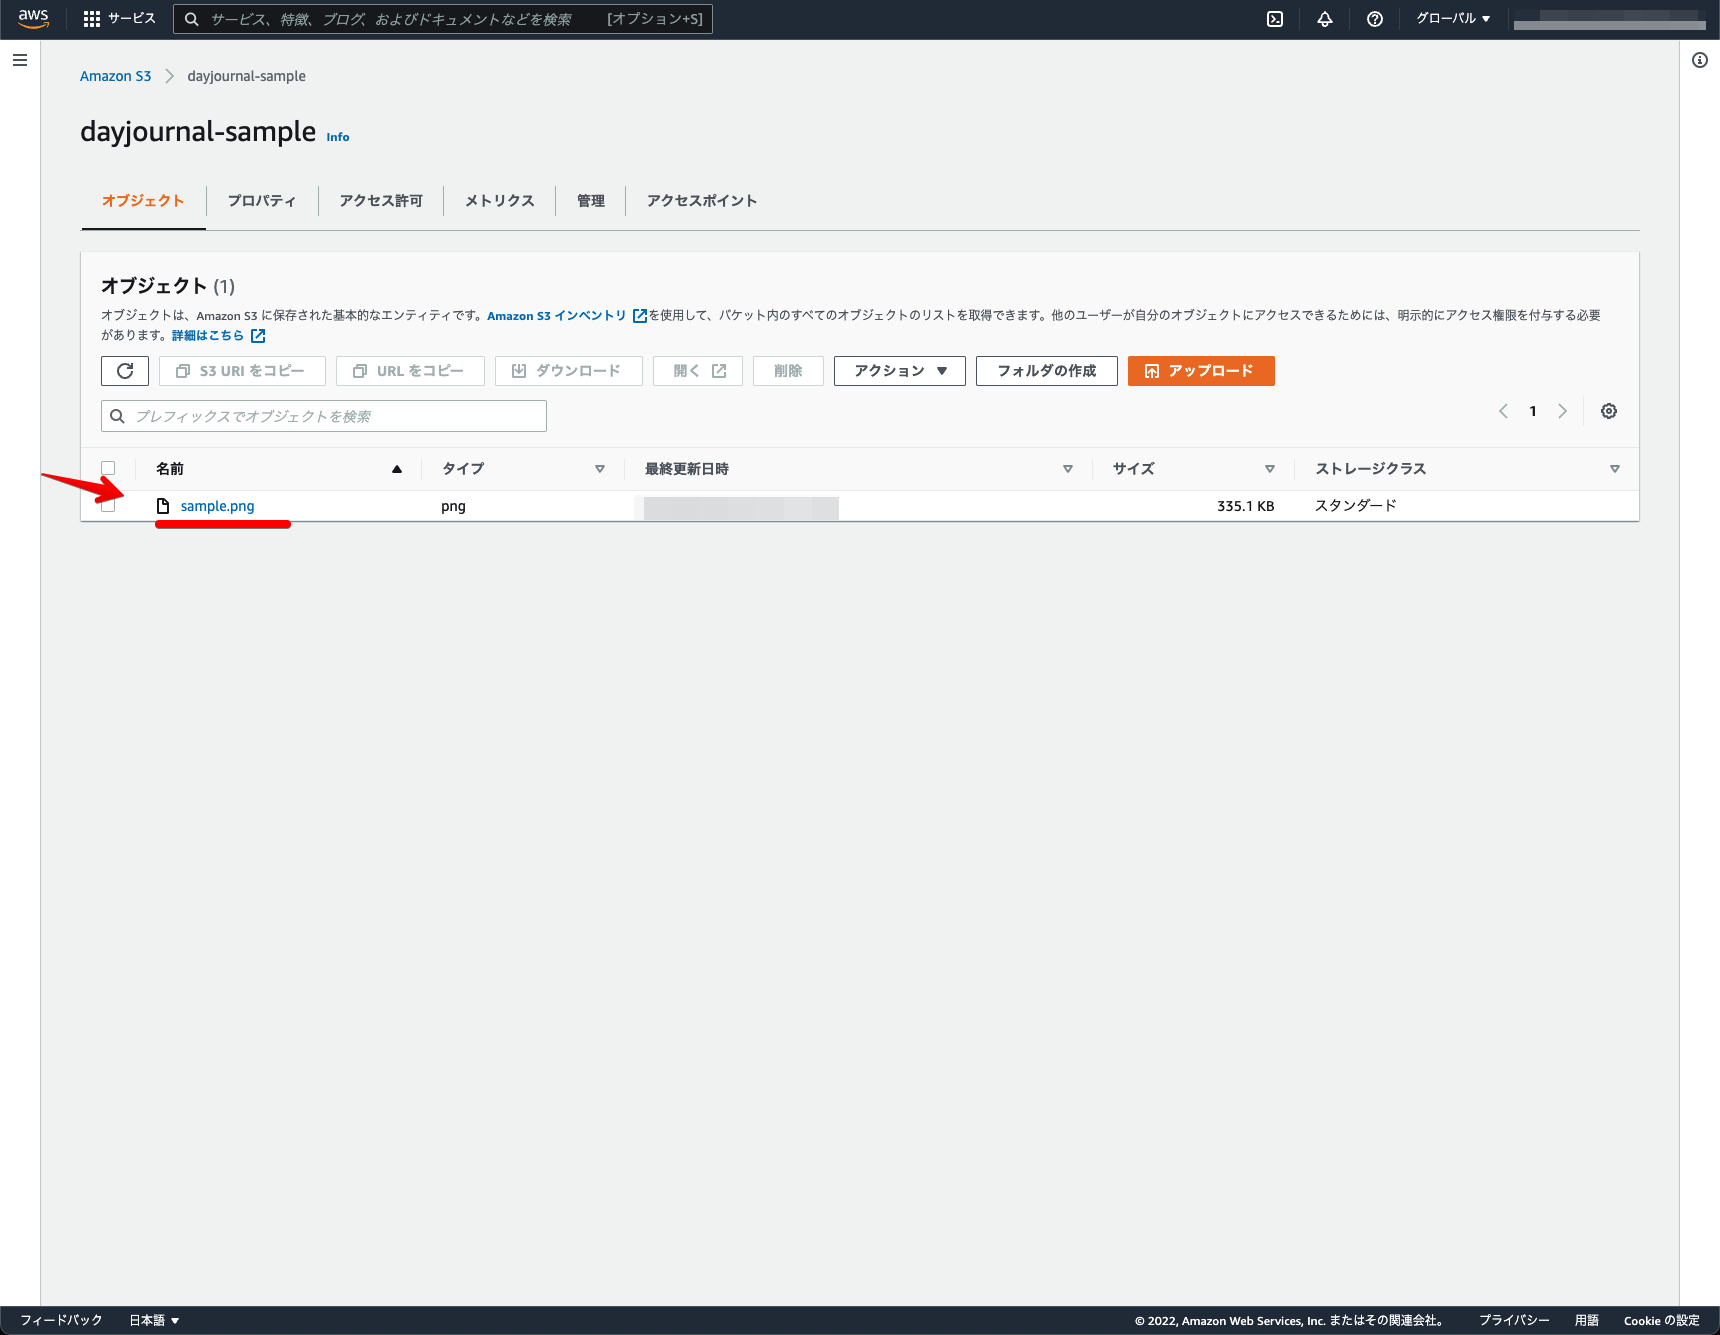Switch to the 管理 tab
1720x1335 pixels.
[591, 201]
